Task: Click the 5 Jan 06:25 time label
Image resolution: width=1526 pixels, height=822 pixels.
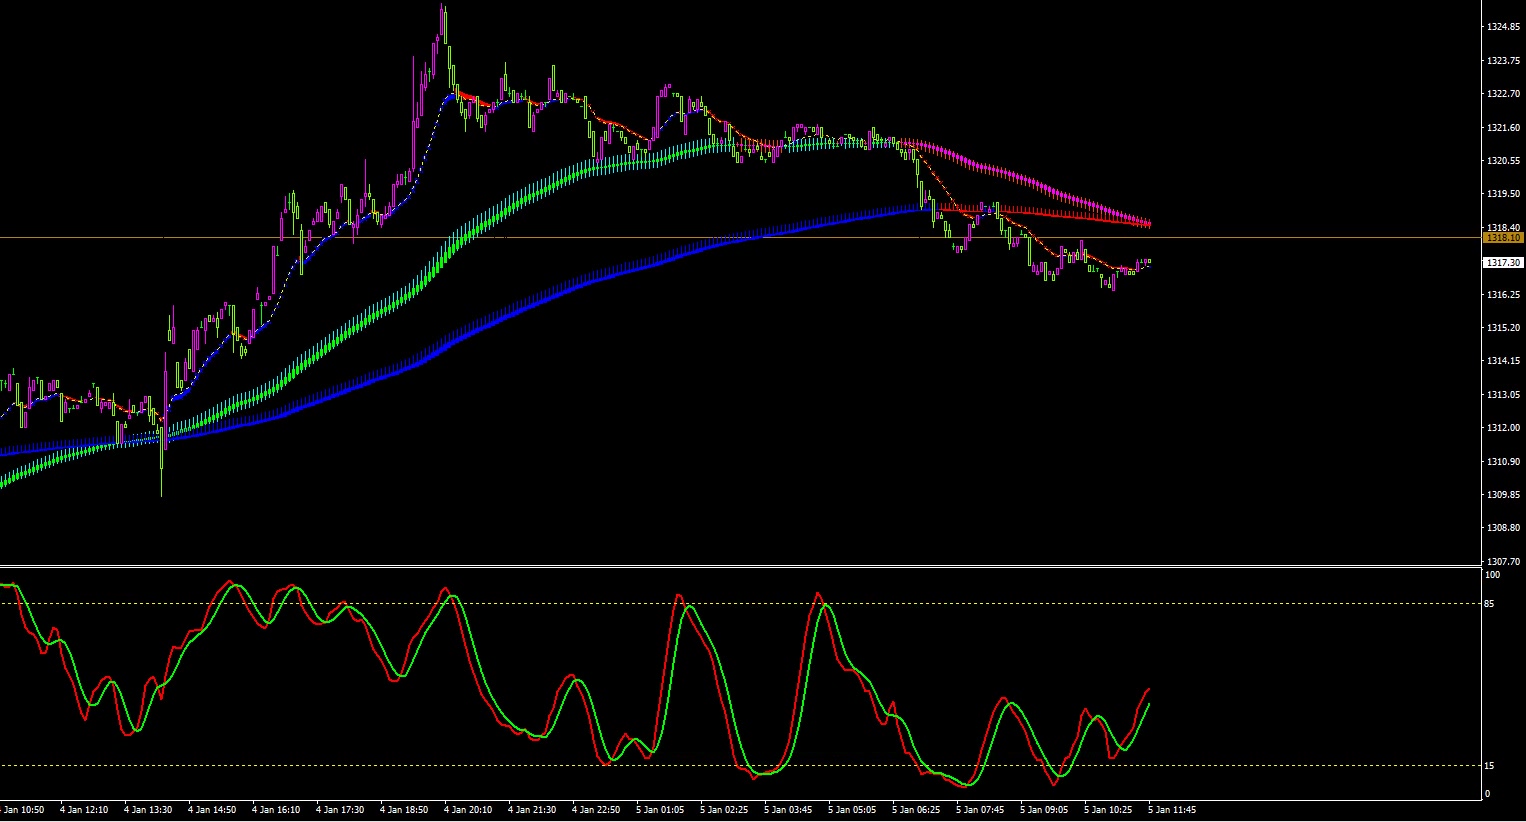Action: click(916, 810)
